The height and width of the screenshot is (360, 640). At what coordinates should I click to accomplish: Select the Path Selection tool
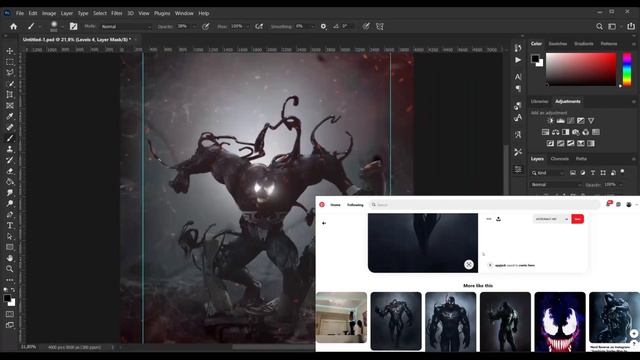(x=10, y=236)
